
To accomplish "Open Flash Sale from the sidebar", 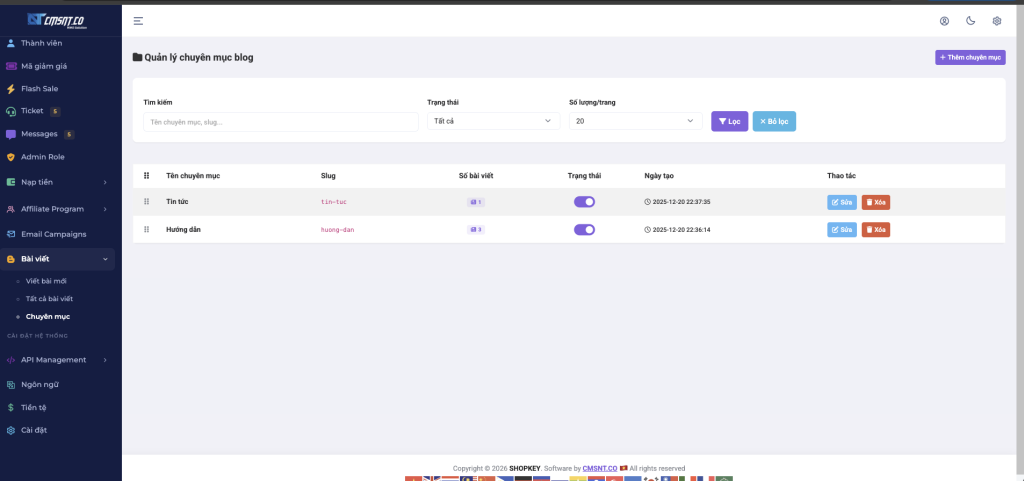I will pyautogui.click(x=39, y=89).
